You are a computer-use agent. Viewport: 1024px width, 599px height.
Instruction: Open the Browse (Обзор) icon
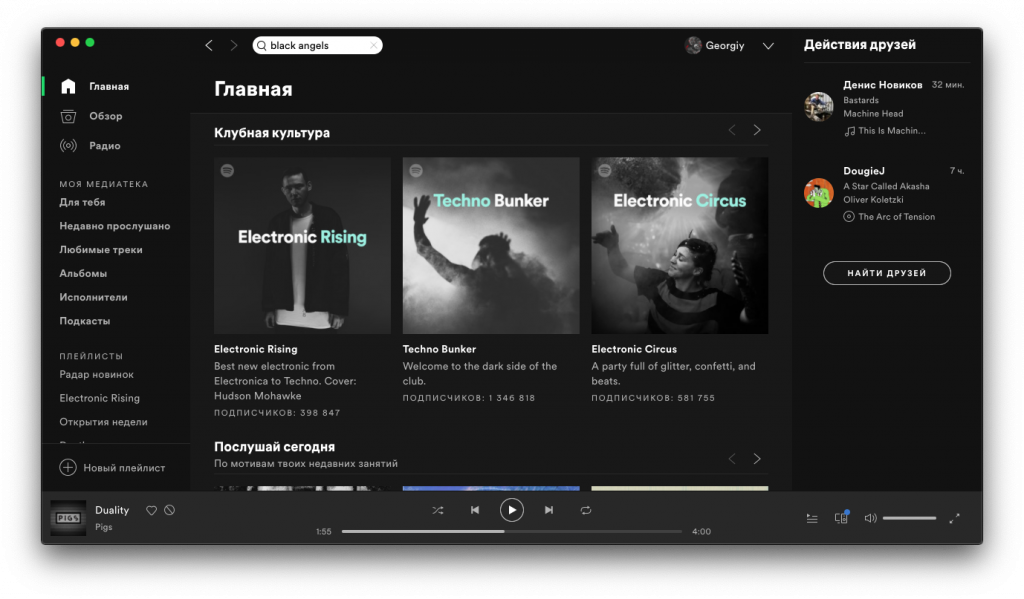pos(68,116)
